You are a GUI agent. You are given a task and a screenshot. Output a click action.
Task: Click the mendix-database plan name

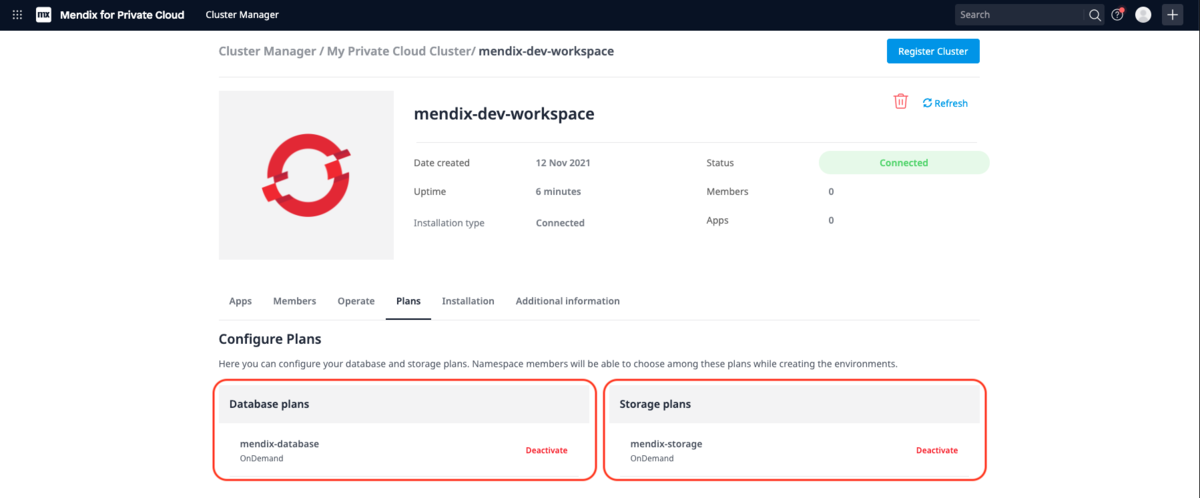click(279, 443)
